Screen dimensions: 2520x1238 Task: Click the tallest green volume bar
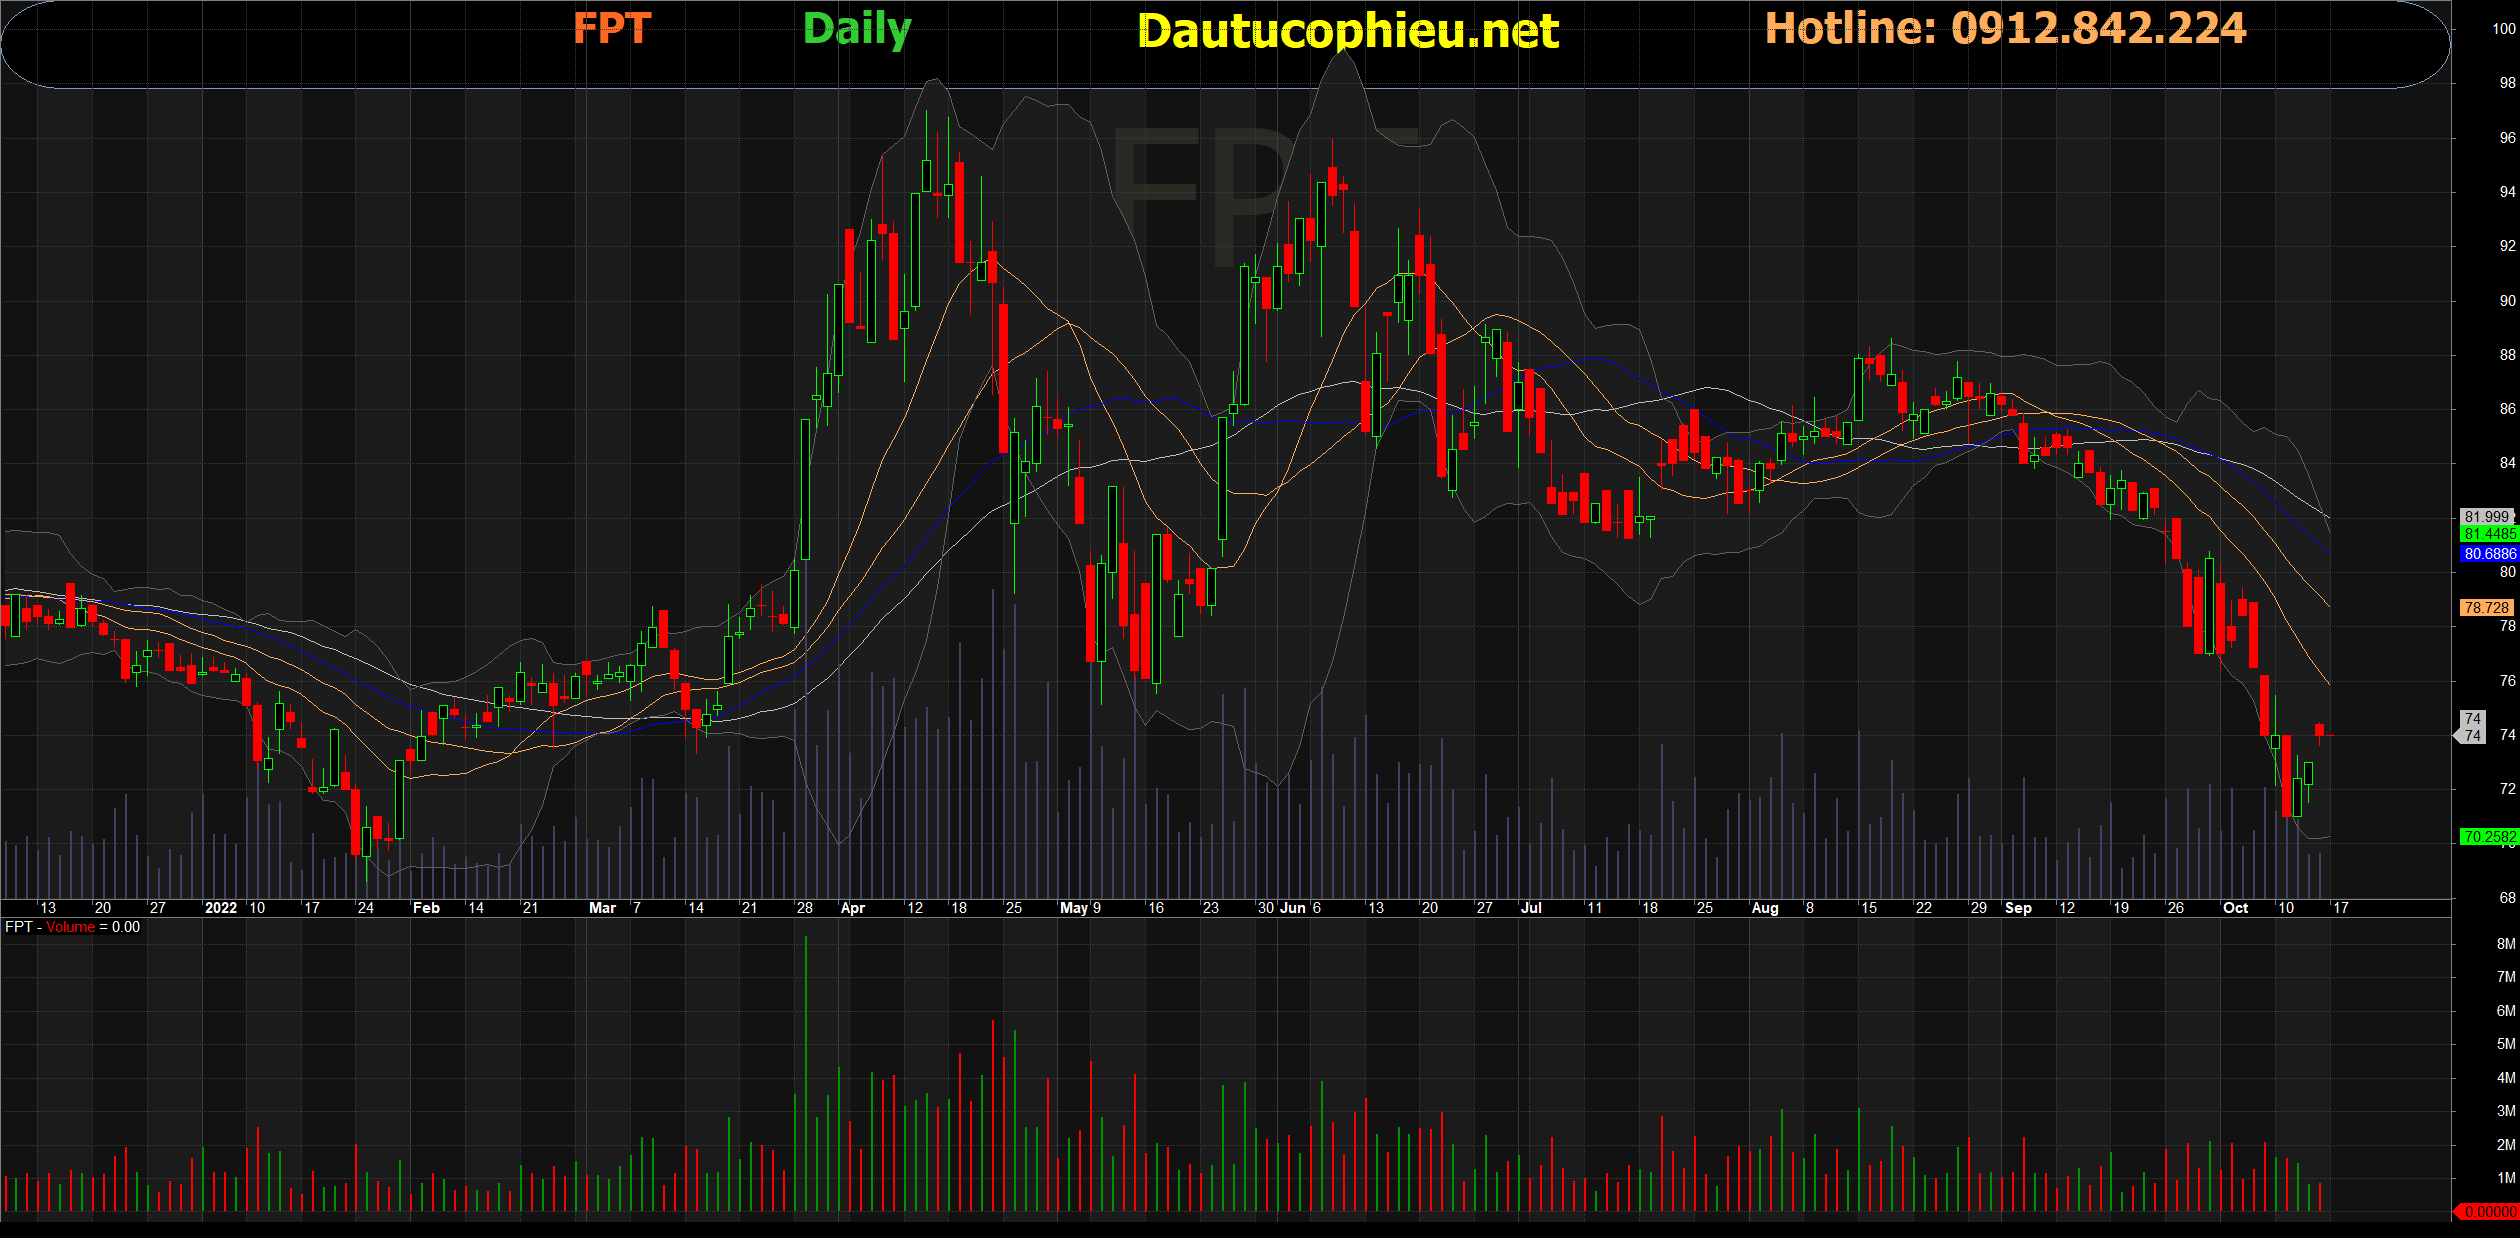click(x=806, y=1073)
